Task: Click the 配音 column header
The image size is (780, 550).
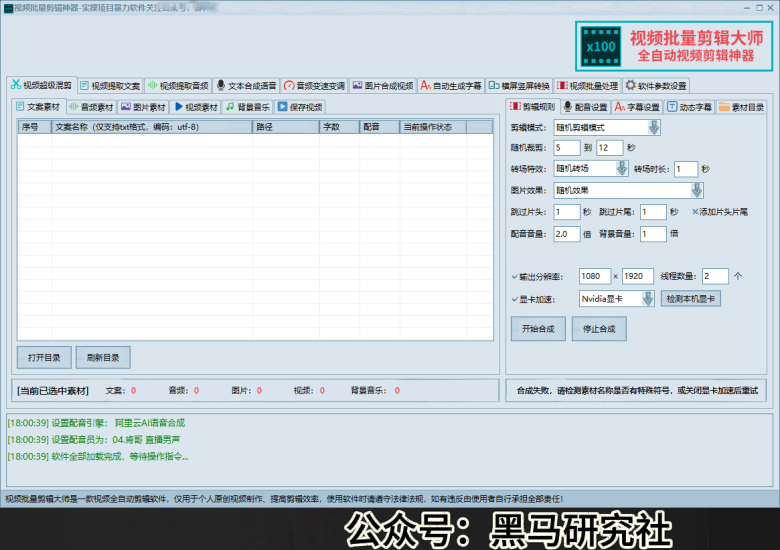Action: click(379, 127)
